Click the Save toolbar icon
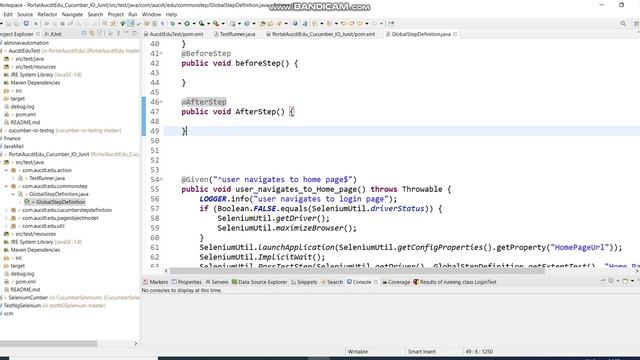The width and height of the screenshot is (640, 360). pos(8,24)
